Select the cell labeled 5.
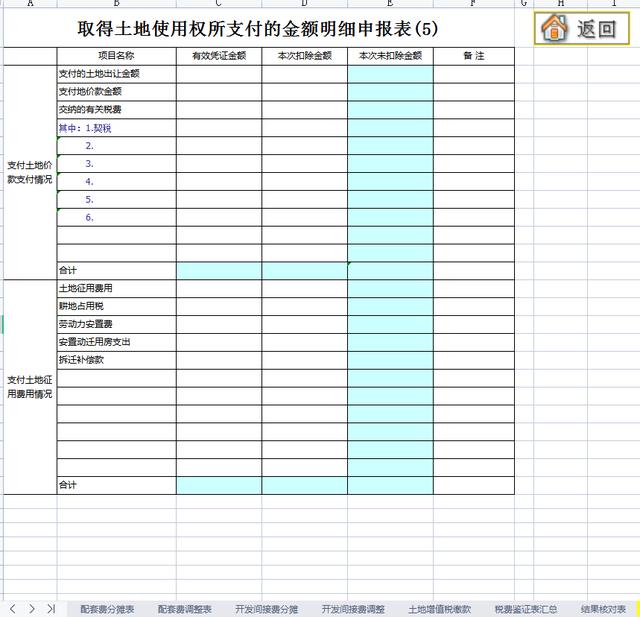The width and height of the screenshot is (640, 617). pos(116,200)
